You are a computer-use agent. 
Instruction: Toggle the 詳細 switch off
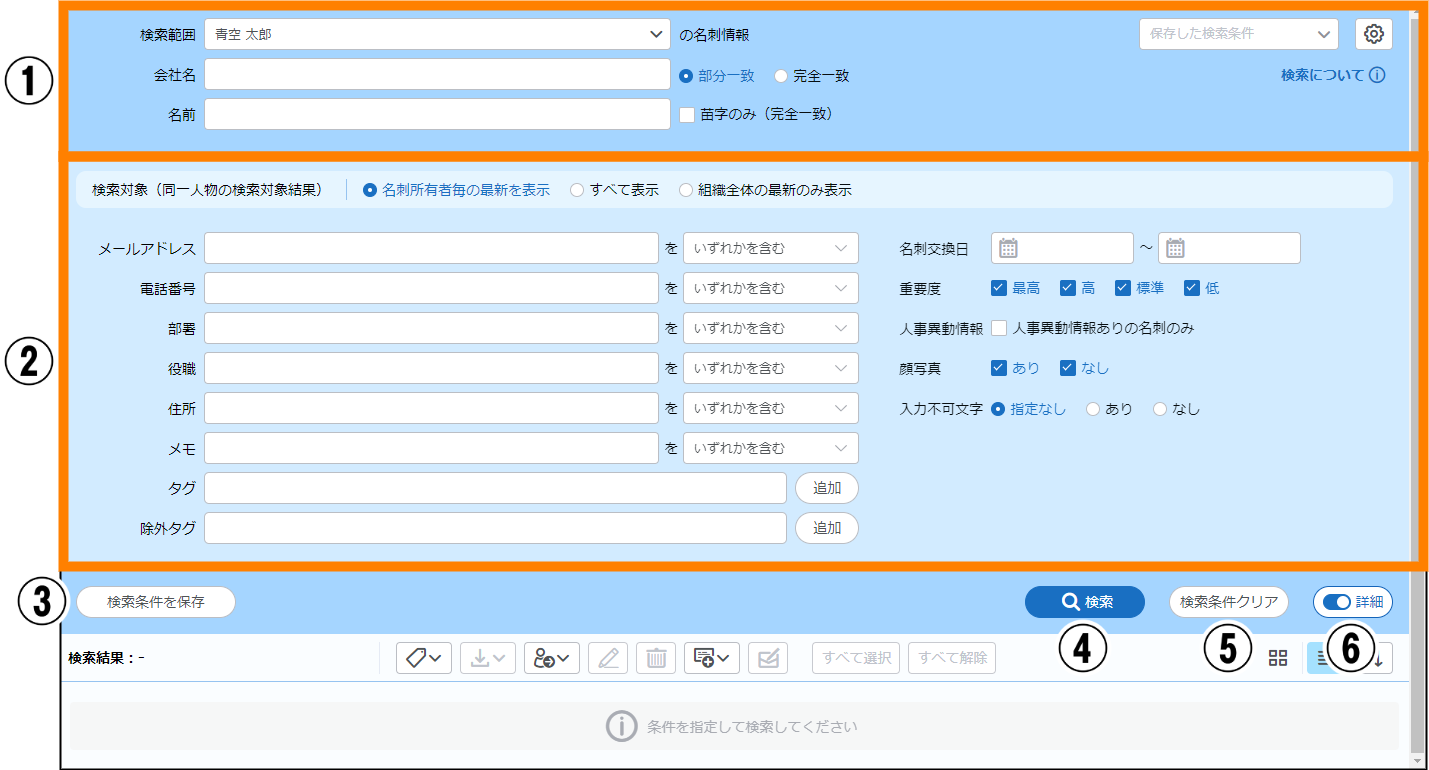click(x=1337, y=602)
